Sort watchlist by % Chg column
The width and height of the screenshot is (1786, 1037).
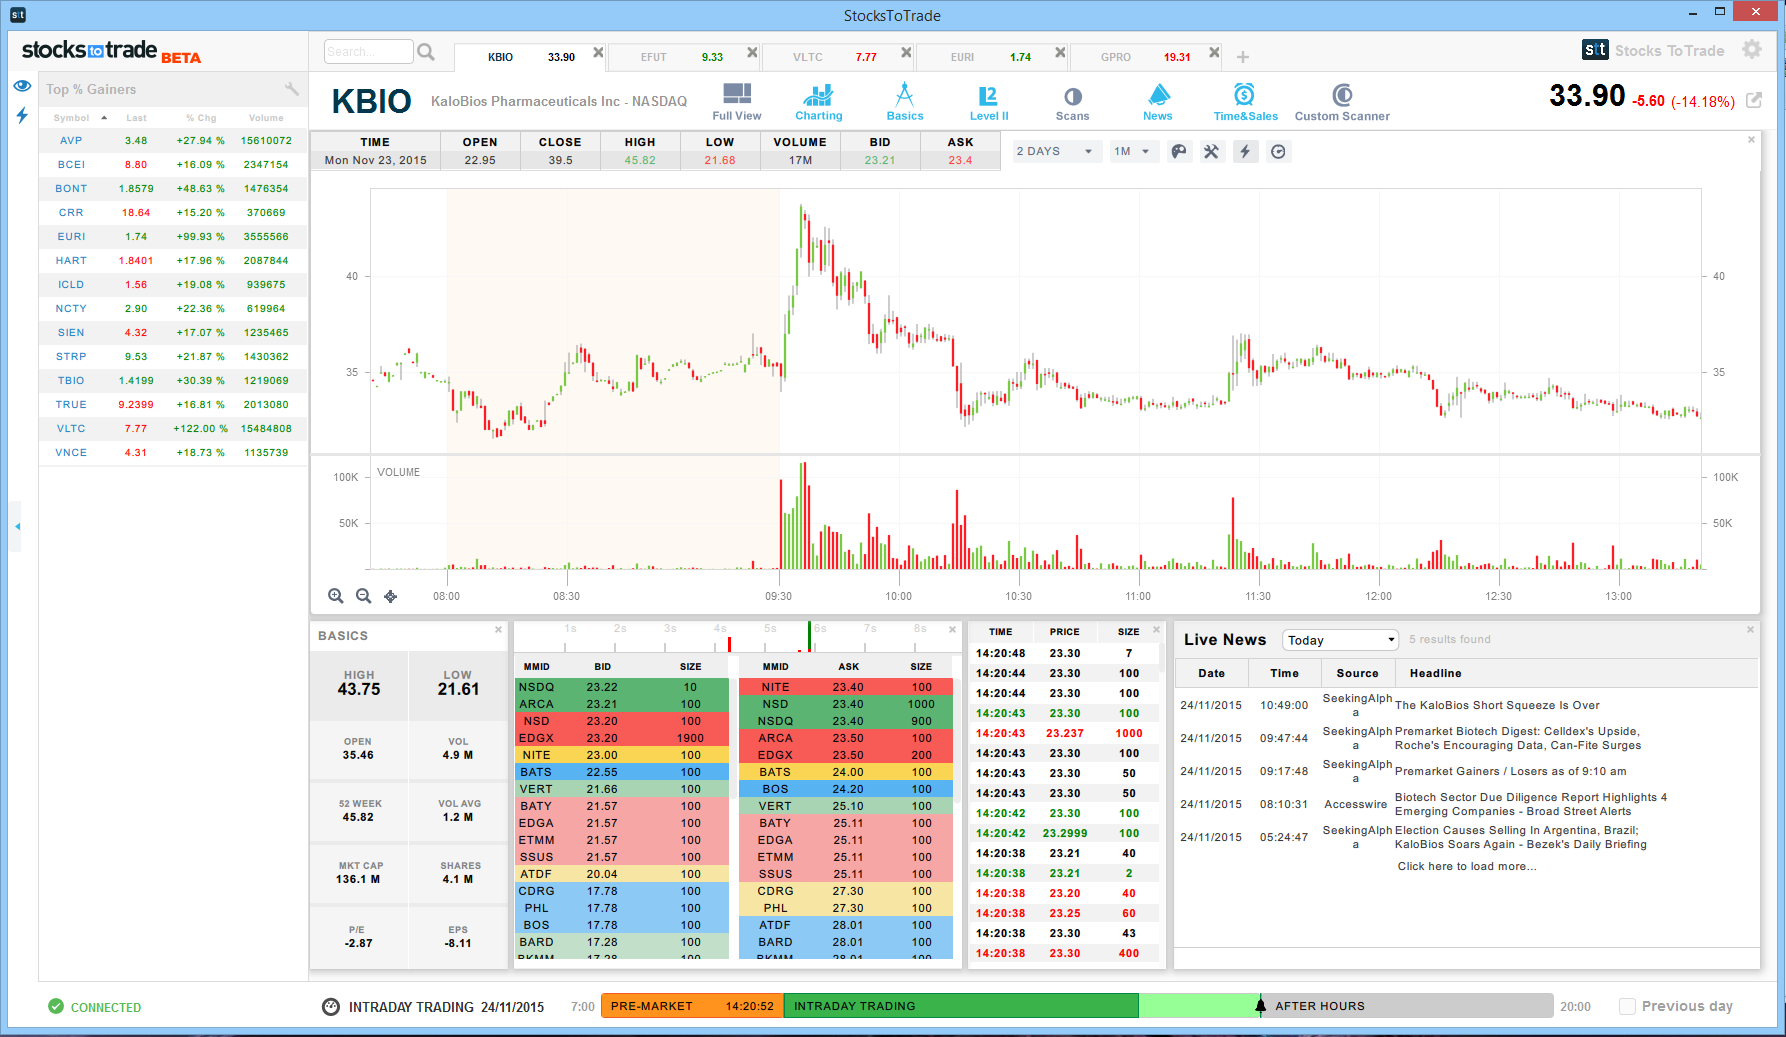point(201,118)
